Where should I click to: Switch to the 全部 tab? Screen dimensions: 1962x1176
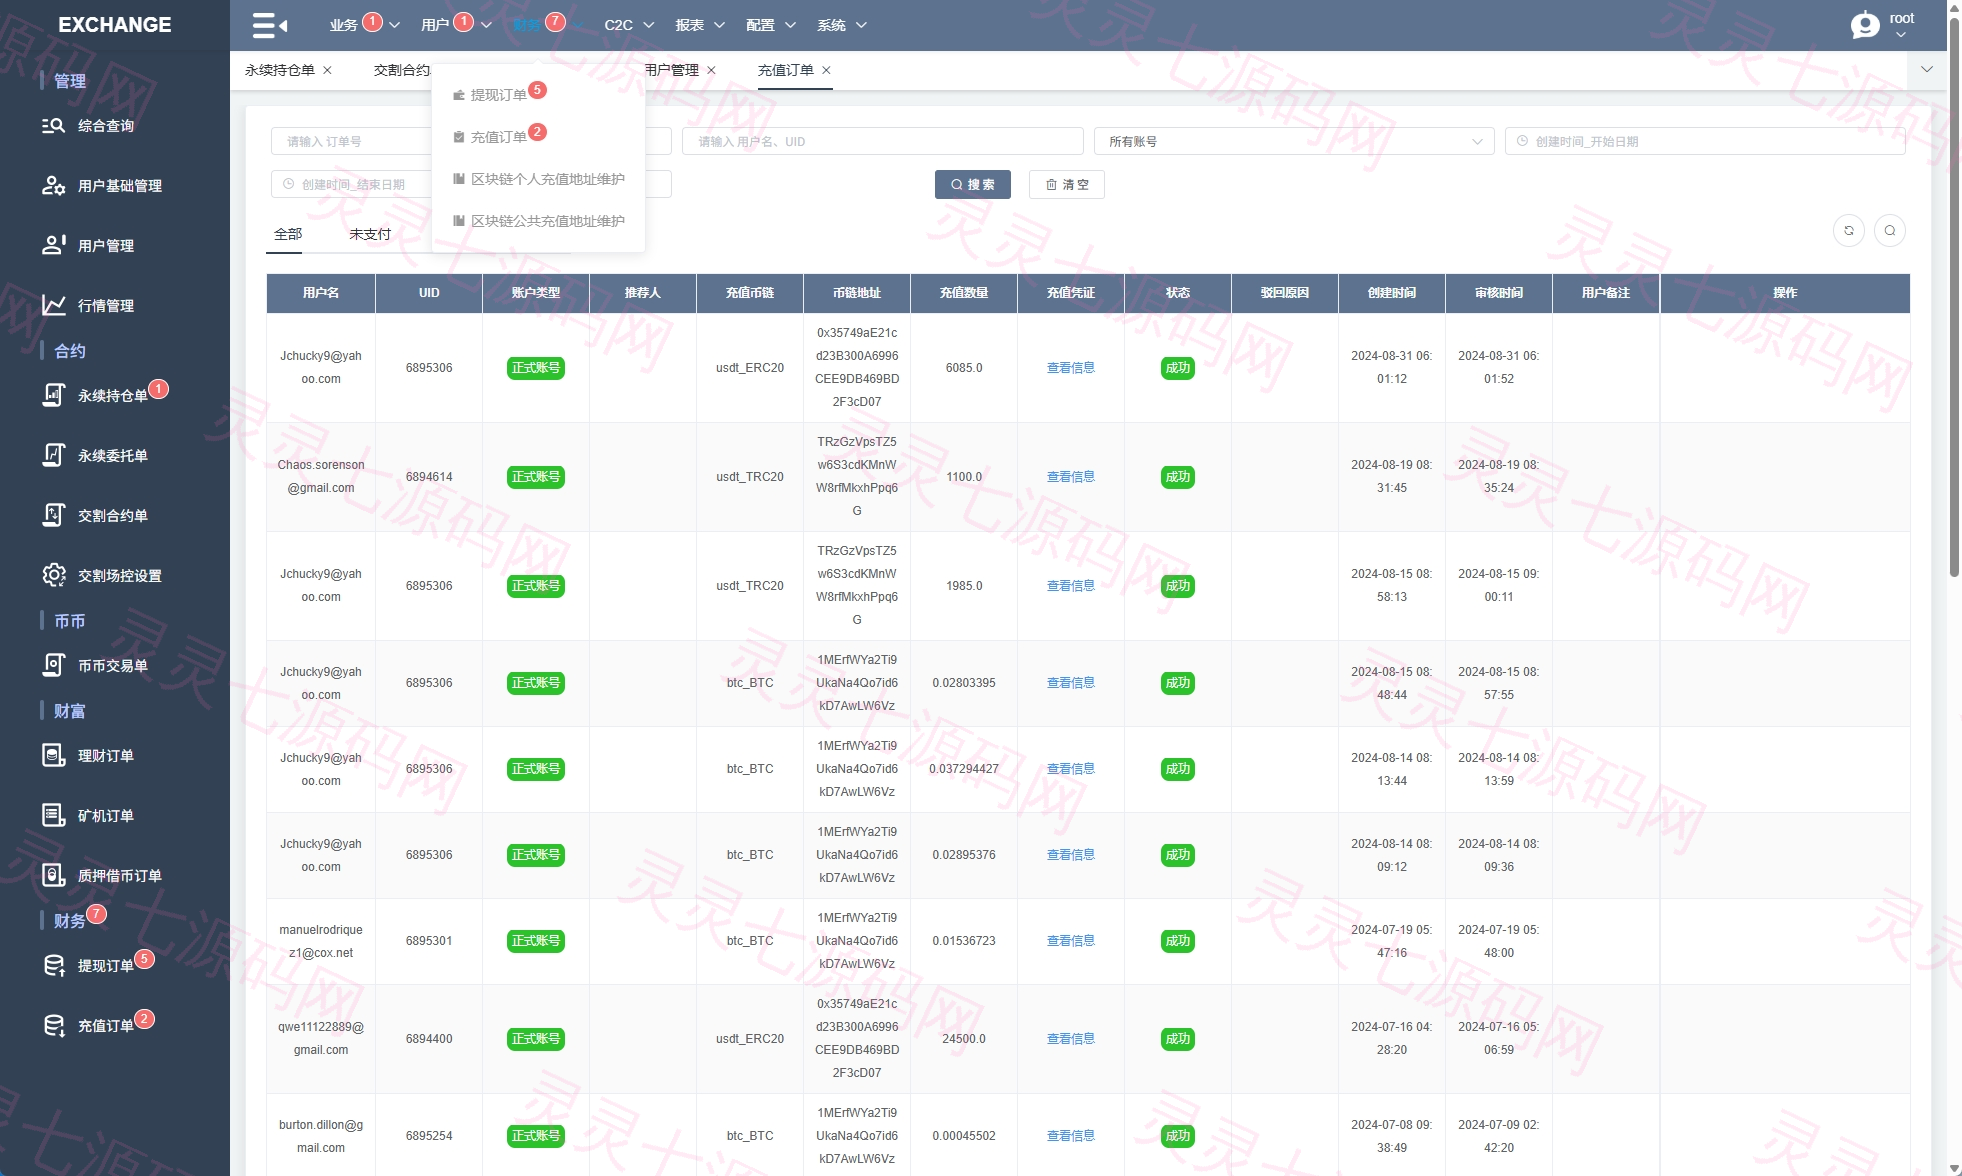(288, 234)
